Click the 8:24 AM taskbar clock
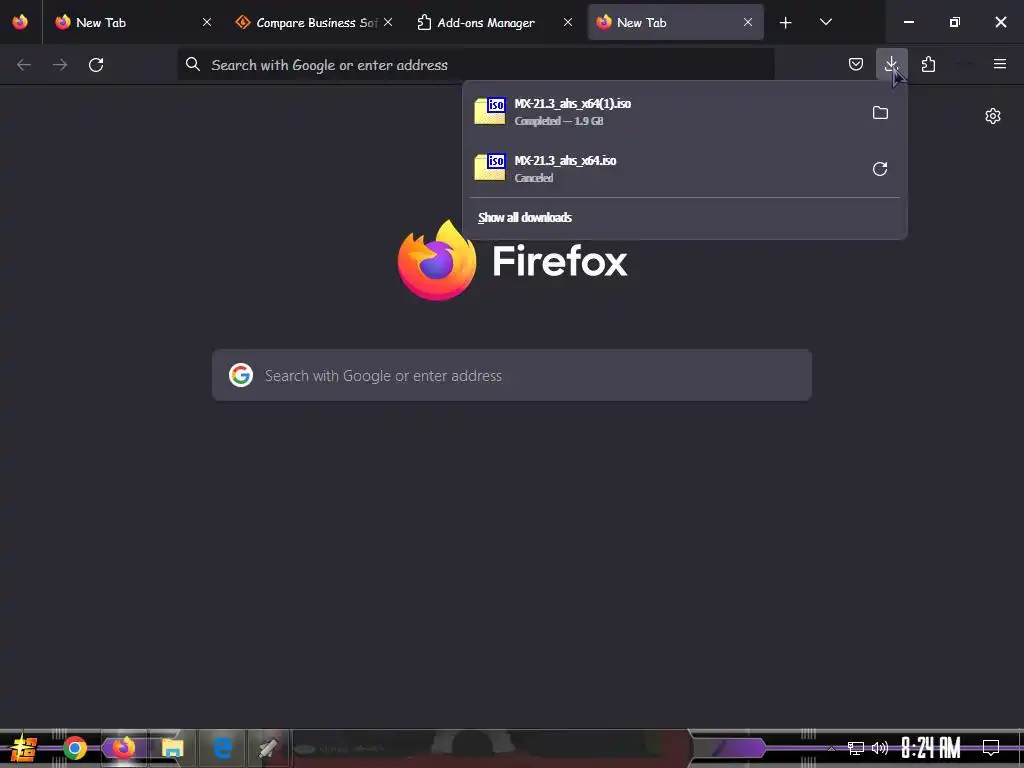The width and height of the screenshot is (1024, 768). (x=930, y=748)
